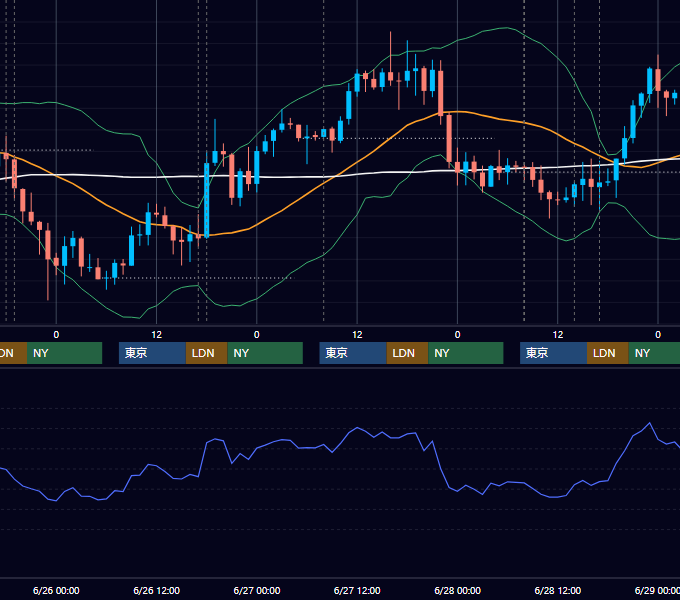The height and width of the screenshot is (600, 680).
Task: Select the NY session bar spanning 6/29 00:00
Action: click(x=654, y=353)
